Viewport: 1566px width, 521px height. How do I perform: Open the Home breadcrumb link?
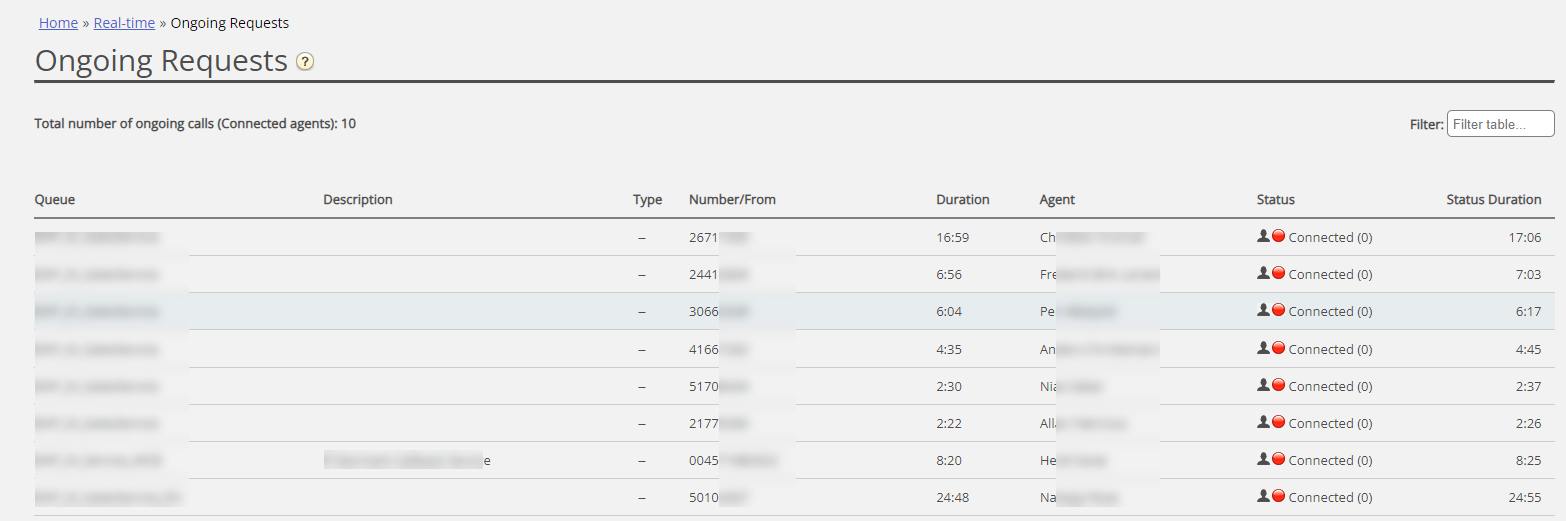click(58, 23)
